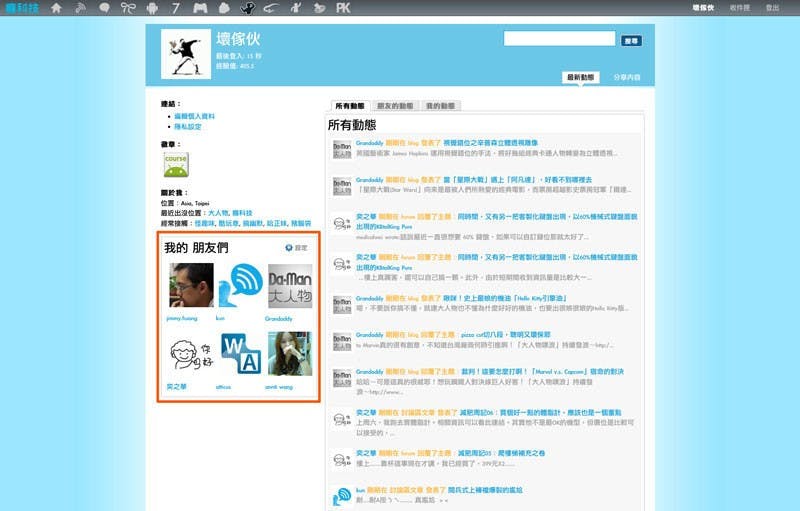Click Grandaddy name link in friends panel
Screen dimensions: 800x511
279,319
